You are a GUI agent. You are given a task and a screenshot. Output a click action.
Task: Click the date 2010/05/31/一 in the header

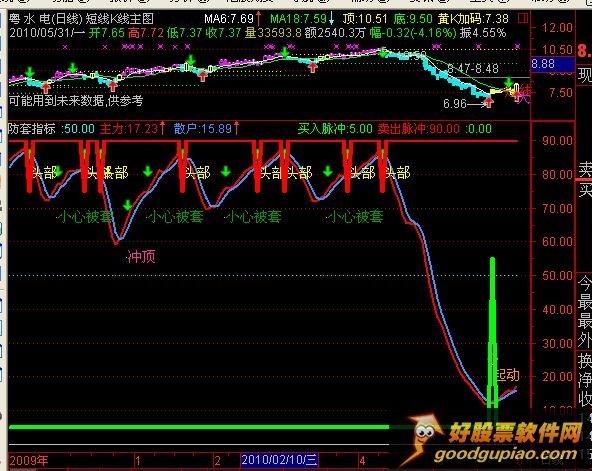click(47, 33)
